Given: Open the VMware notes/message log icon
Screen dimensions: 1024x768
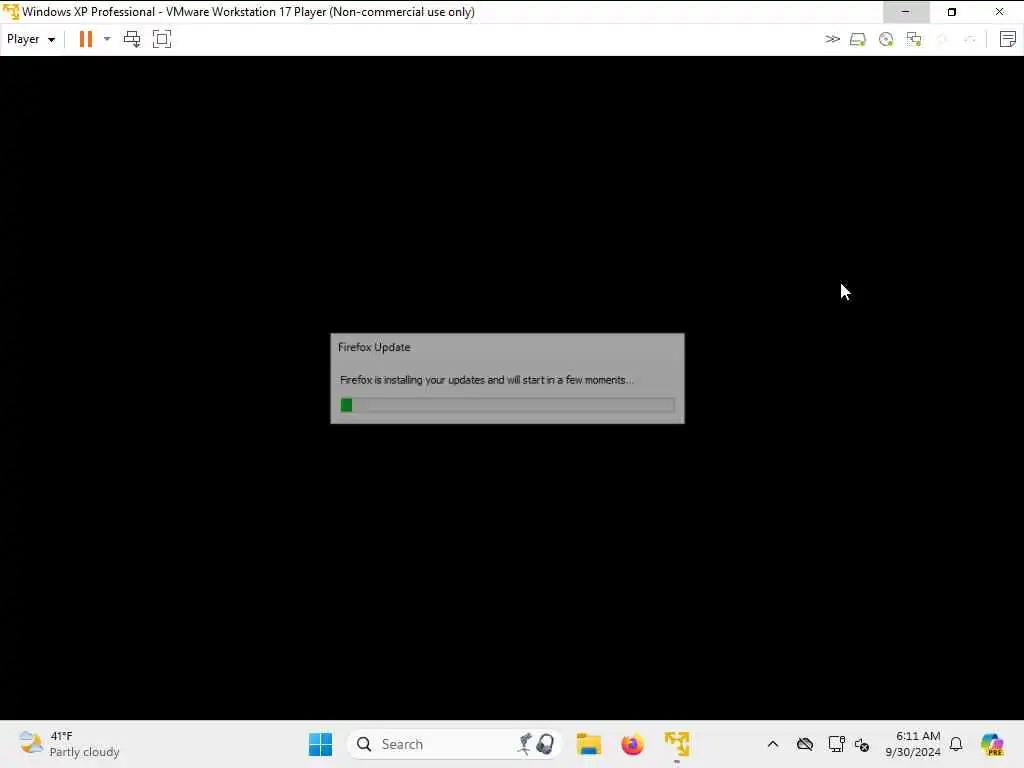Looking at the screenshot, I should [x=1008, y=39].
